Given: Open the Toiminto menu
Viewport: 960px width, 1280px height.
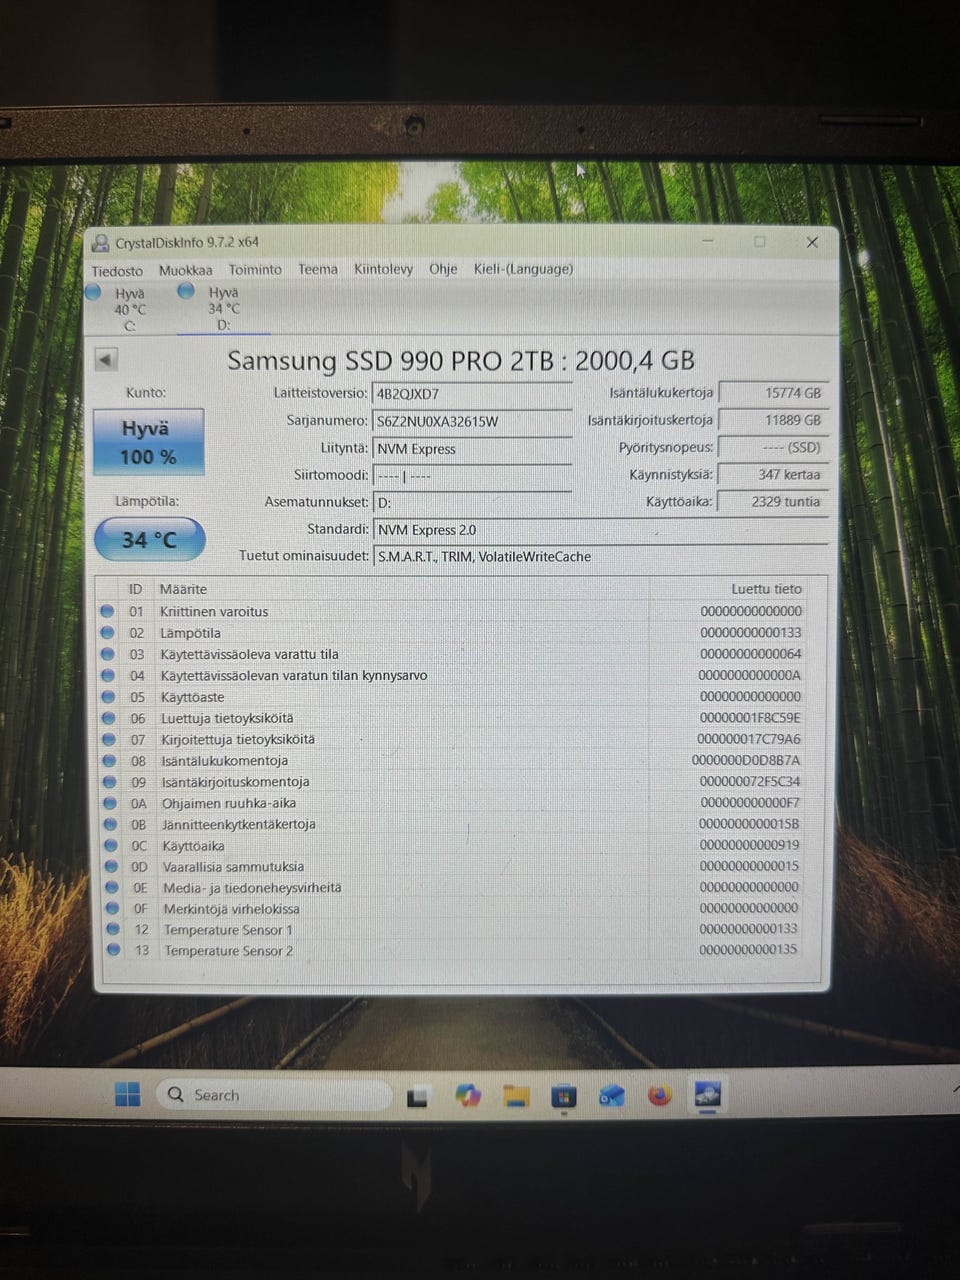Looking at the screenshot, I should coord(255,269).
